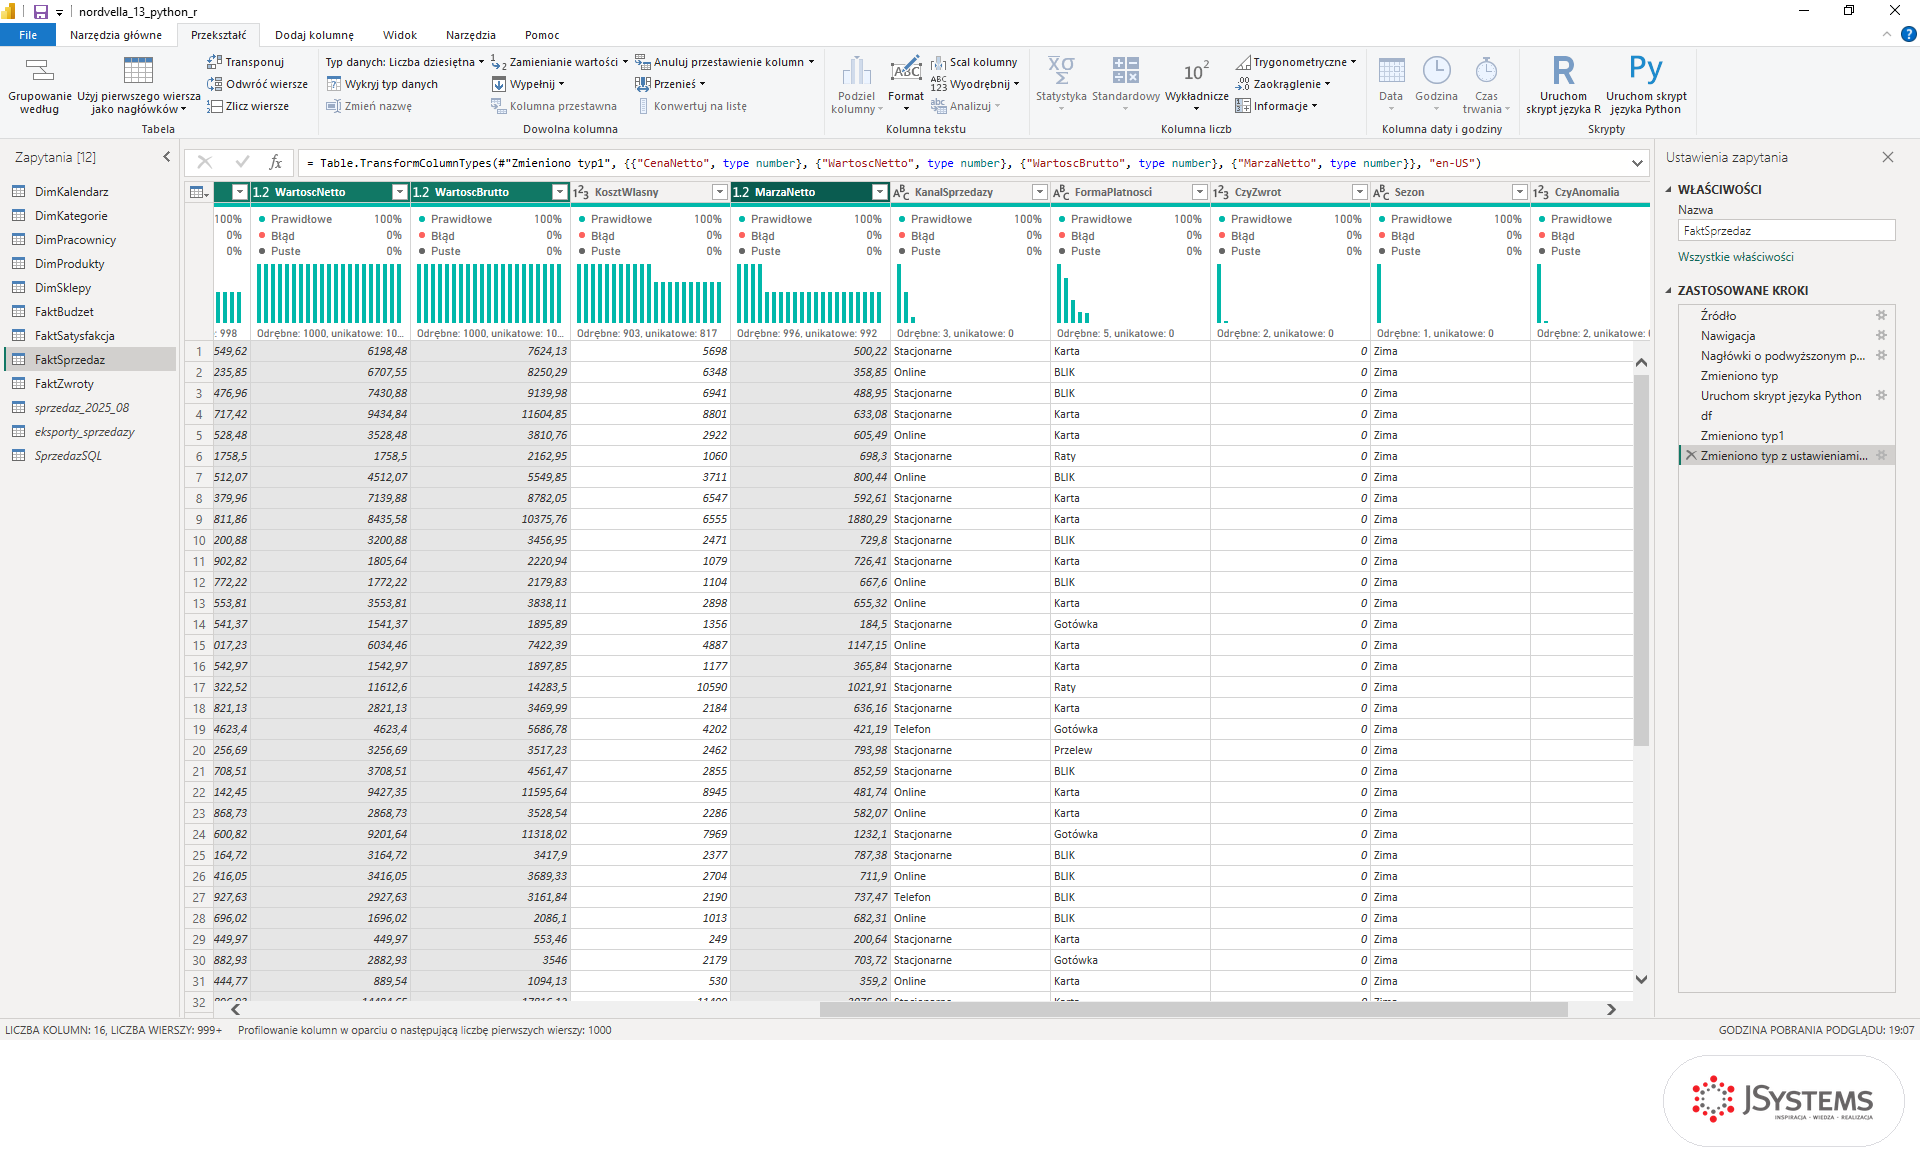Click Odwróć wiersze
Screen dimensions: 1920x1162
point(257,84)
